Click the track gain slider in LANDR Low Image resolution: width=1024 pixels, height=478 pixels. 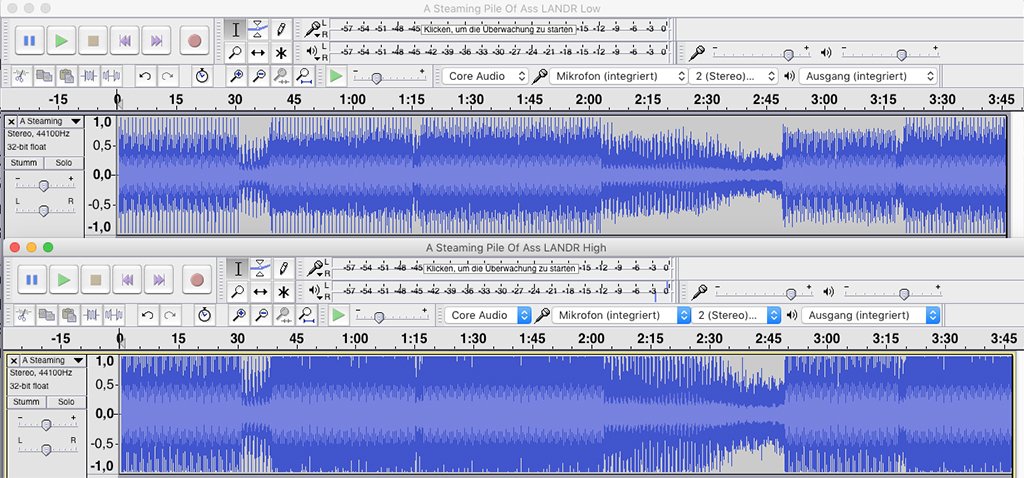pyautogui.click(x=44, y=185)
